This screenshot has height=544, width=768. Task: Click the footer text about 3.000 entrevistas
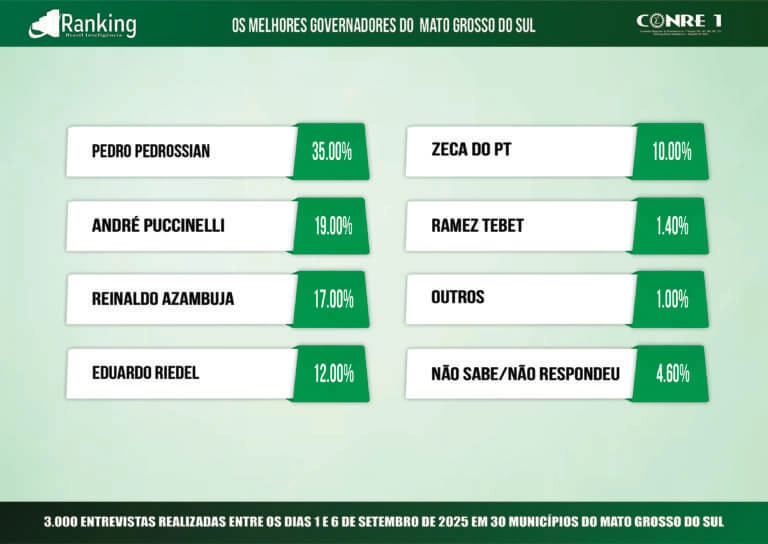tap(383, 522)
